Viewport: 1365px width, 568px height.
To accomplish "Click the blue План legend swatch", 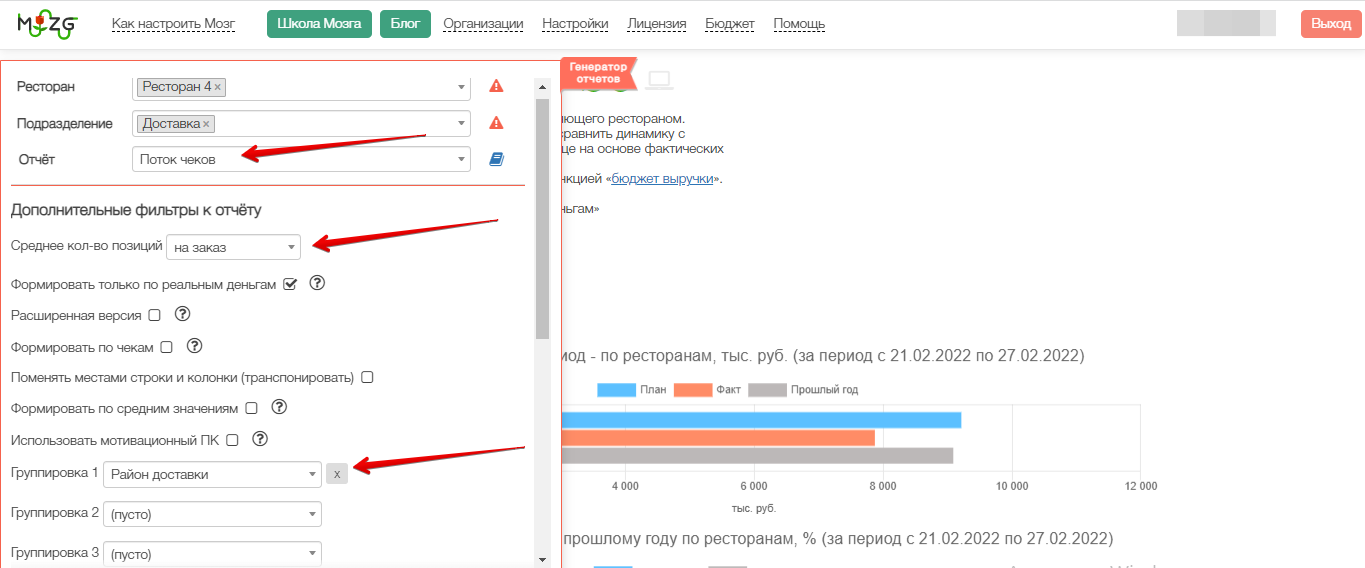I will pos(617,390).
